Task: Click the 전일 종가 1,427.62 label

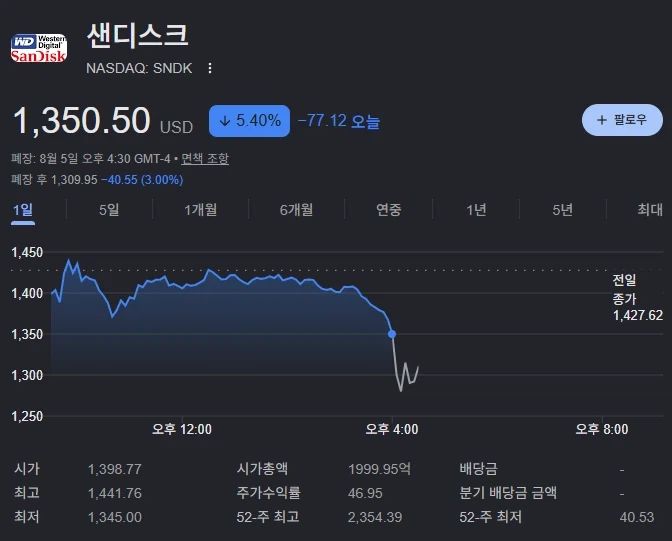Action: (x=637, y=298)
